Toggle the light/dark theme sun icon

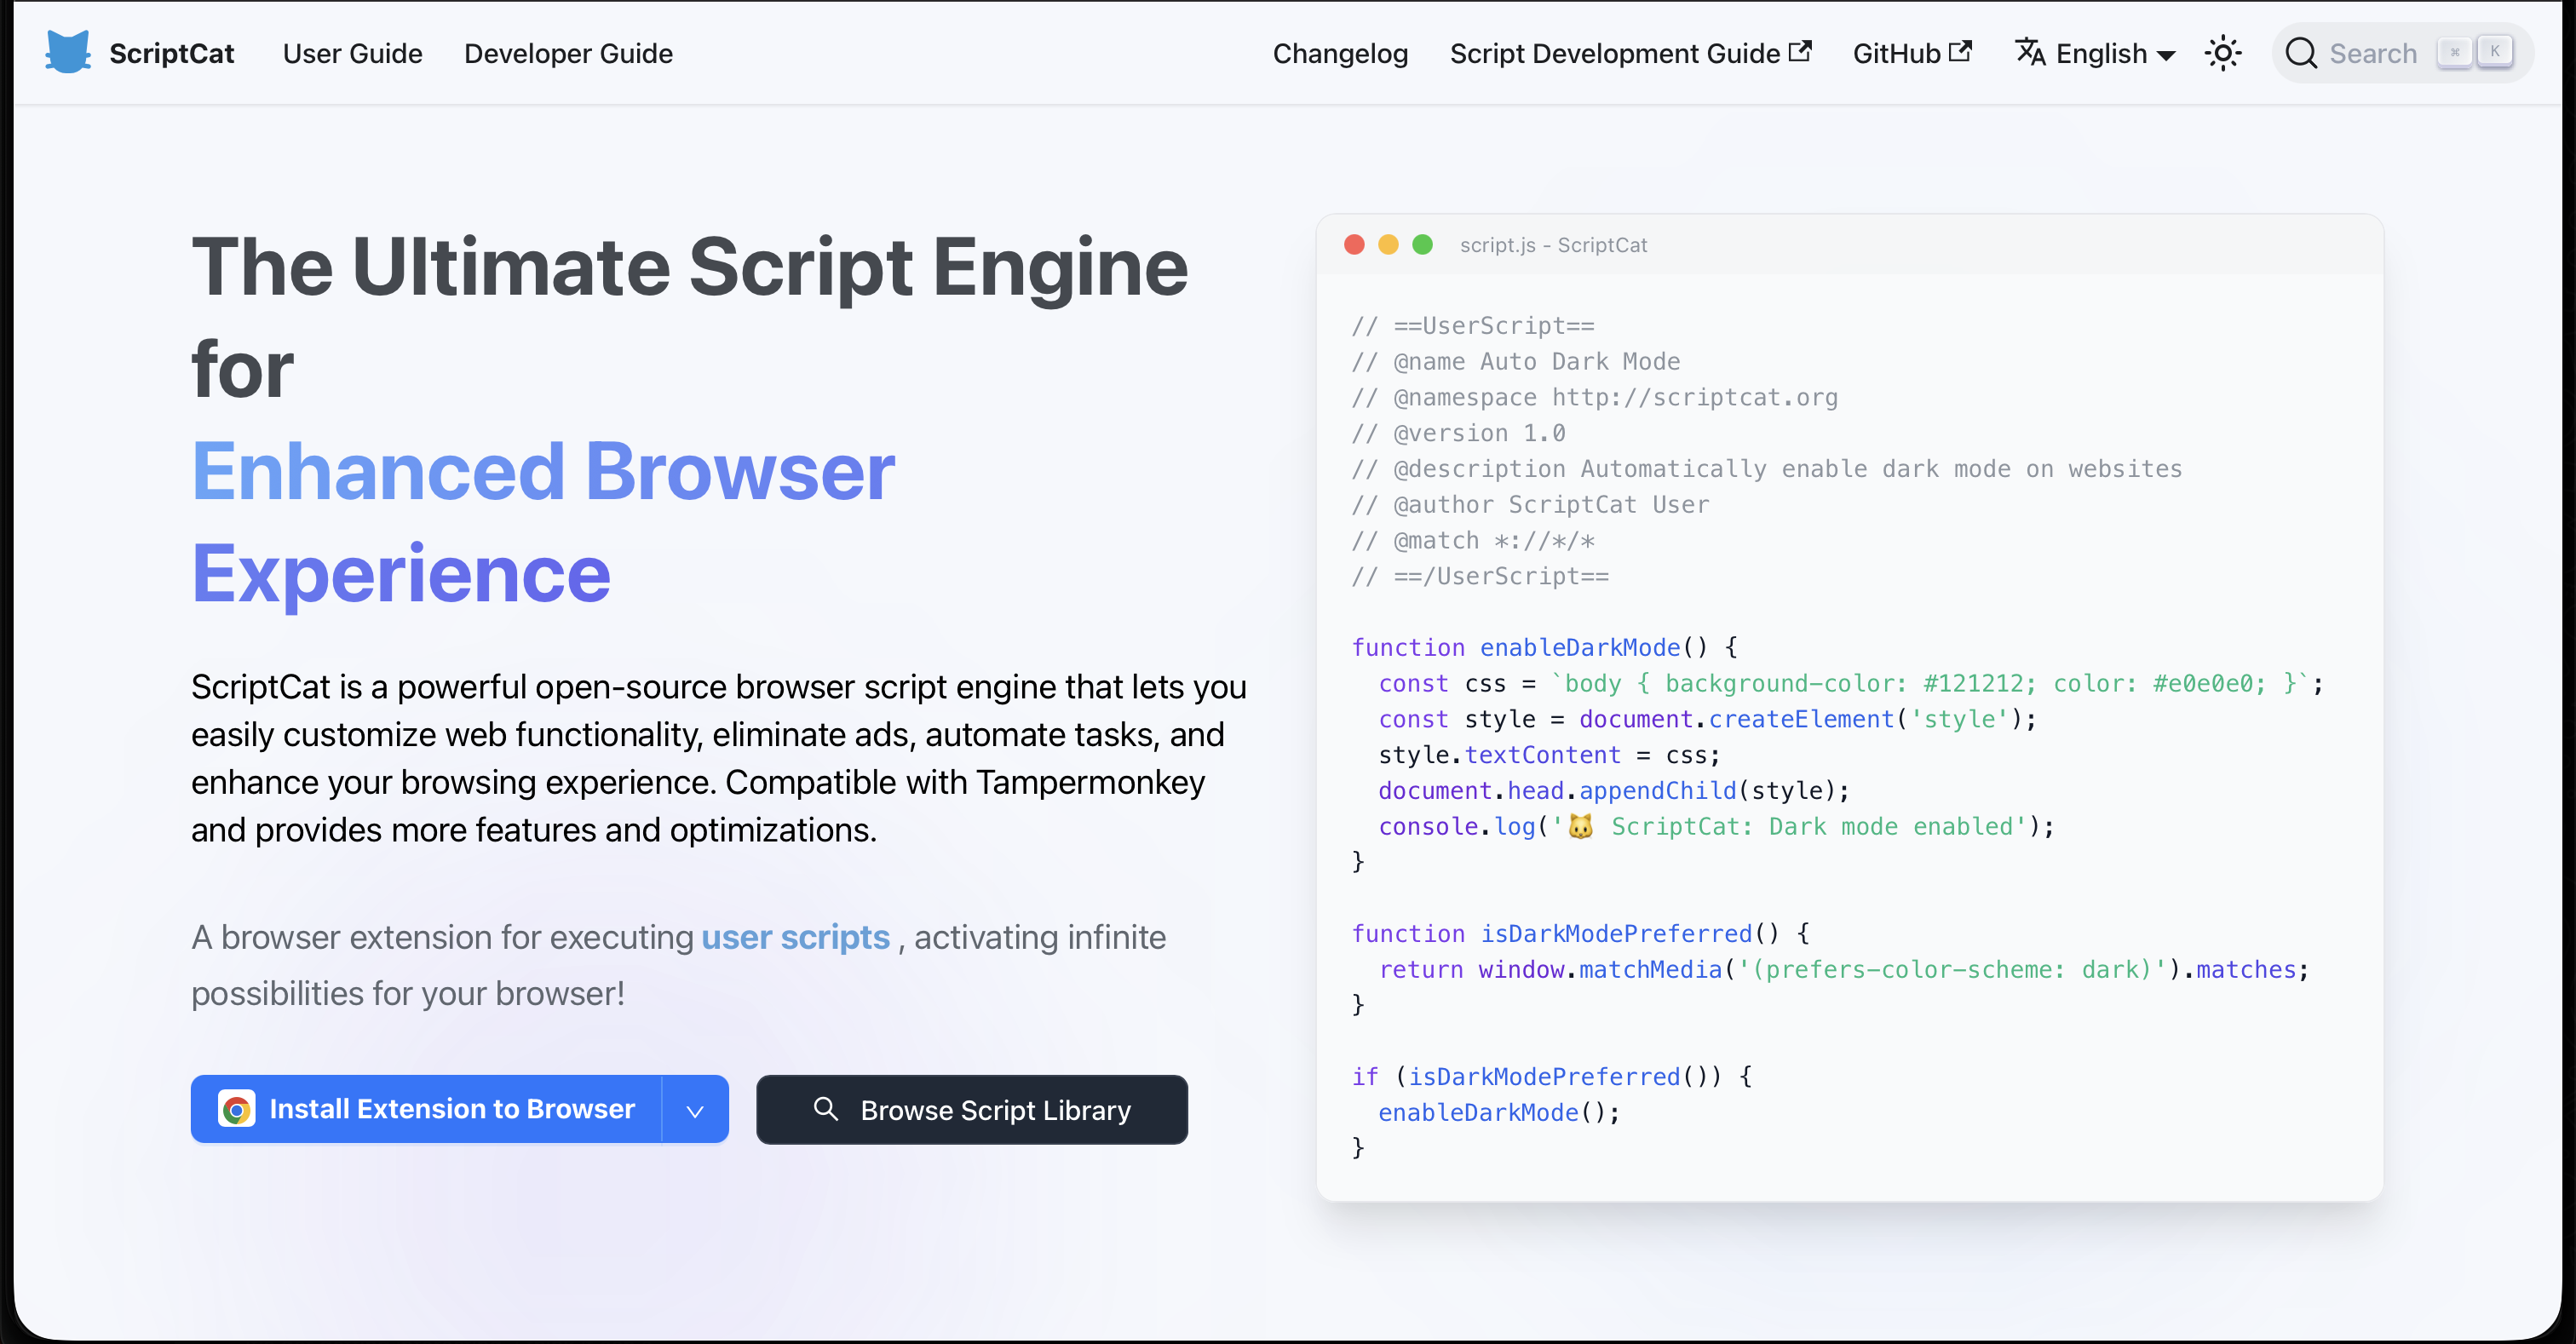tap(2223, 53)
